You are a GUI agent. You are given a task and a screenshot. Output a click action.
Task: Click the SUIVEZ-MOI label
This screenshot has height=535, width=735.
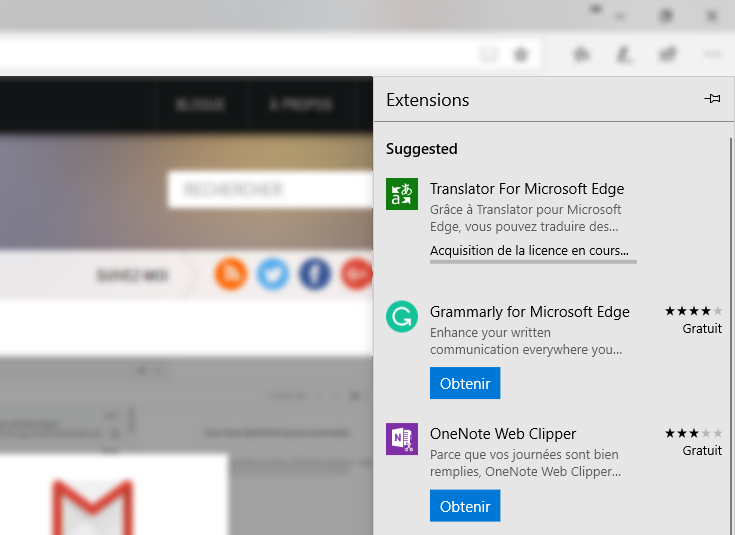(132, 275)
